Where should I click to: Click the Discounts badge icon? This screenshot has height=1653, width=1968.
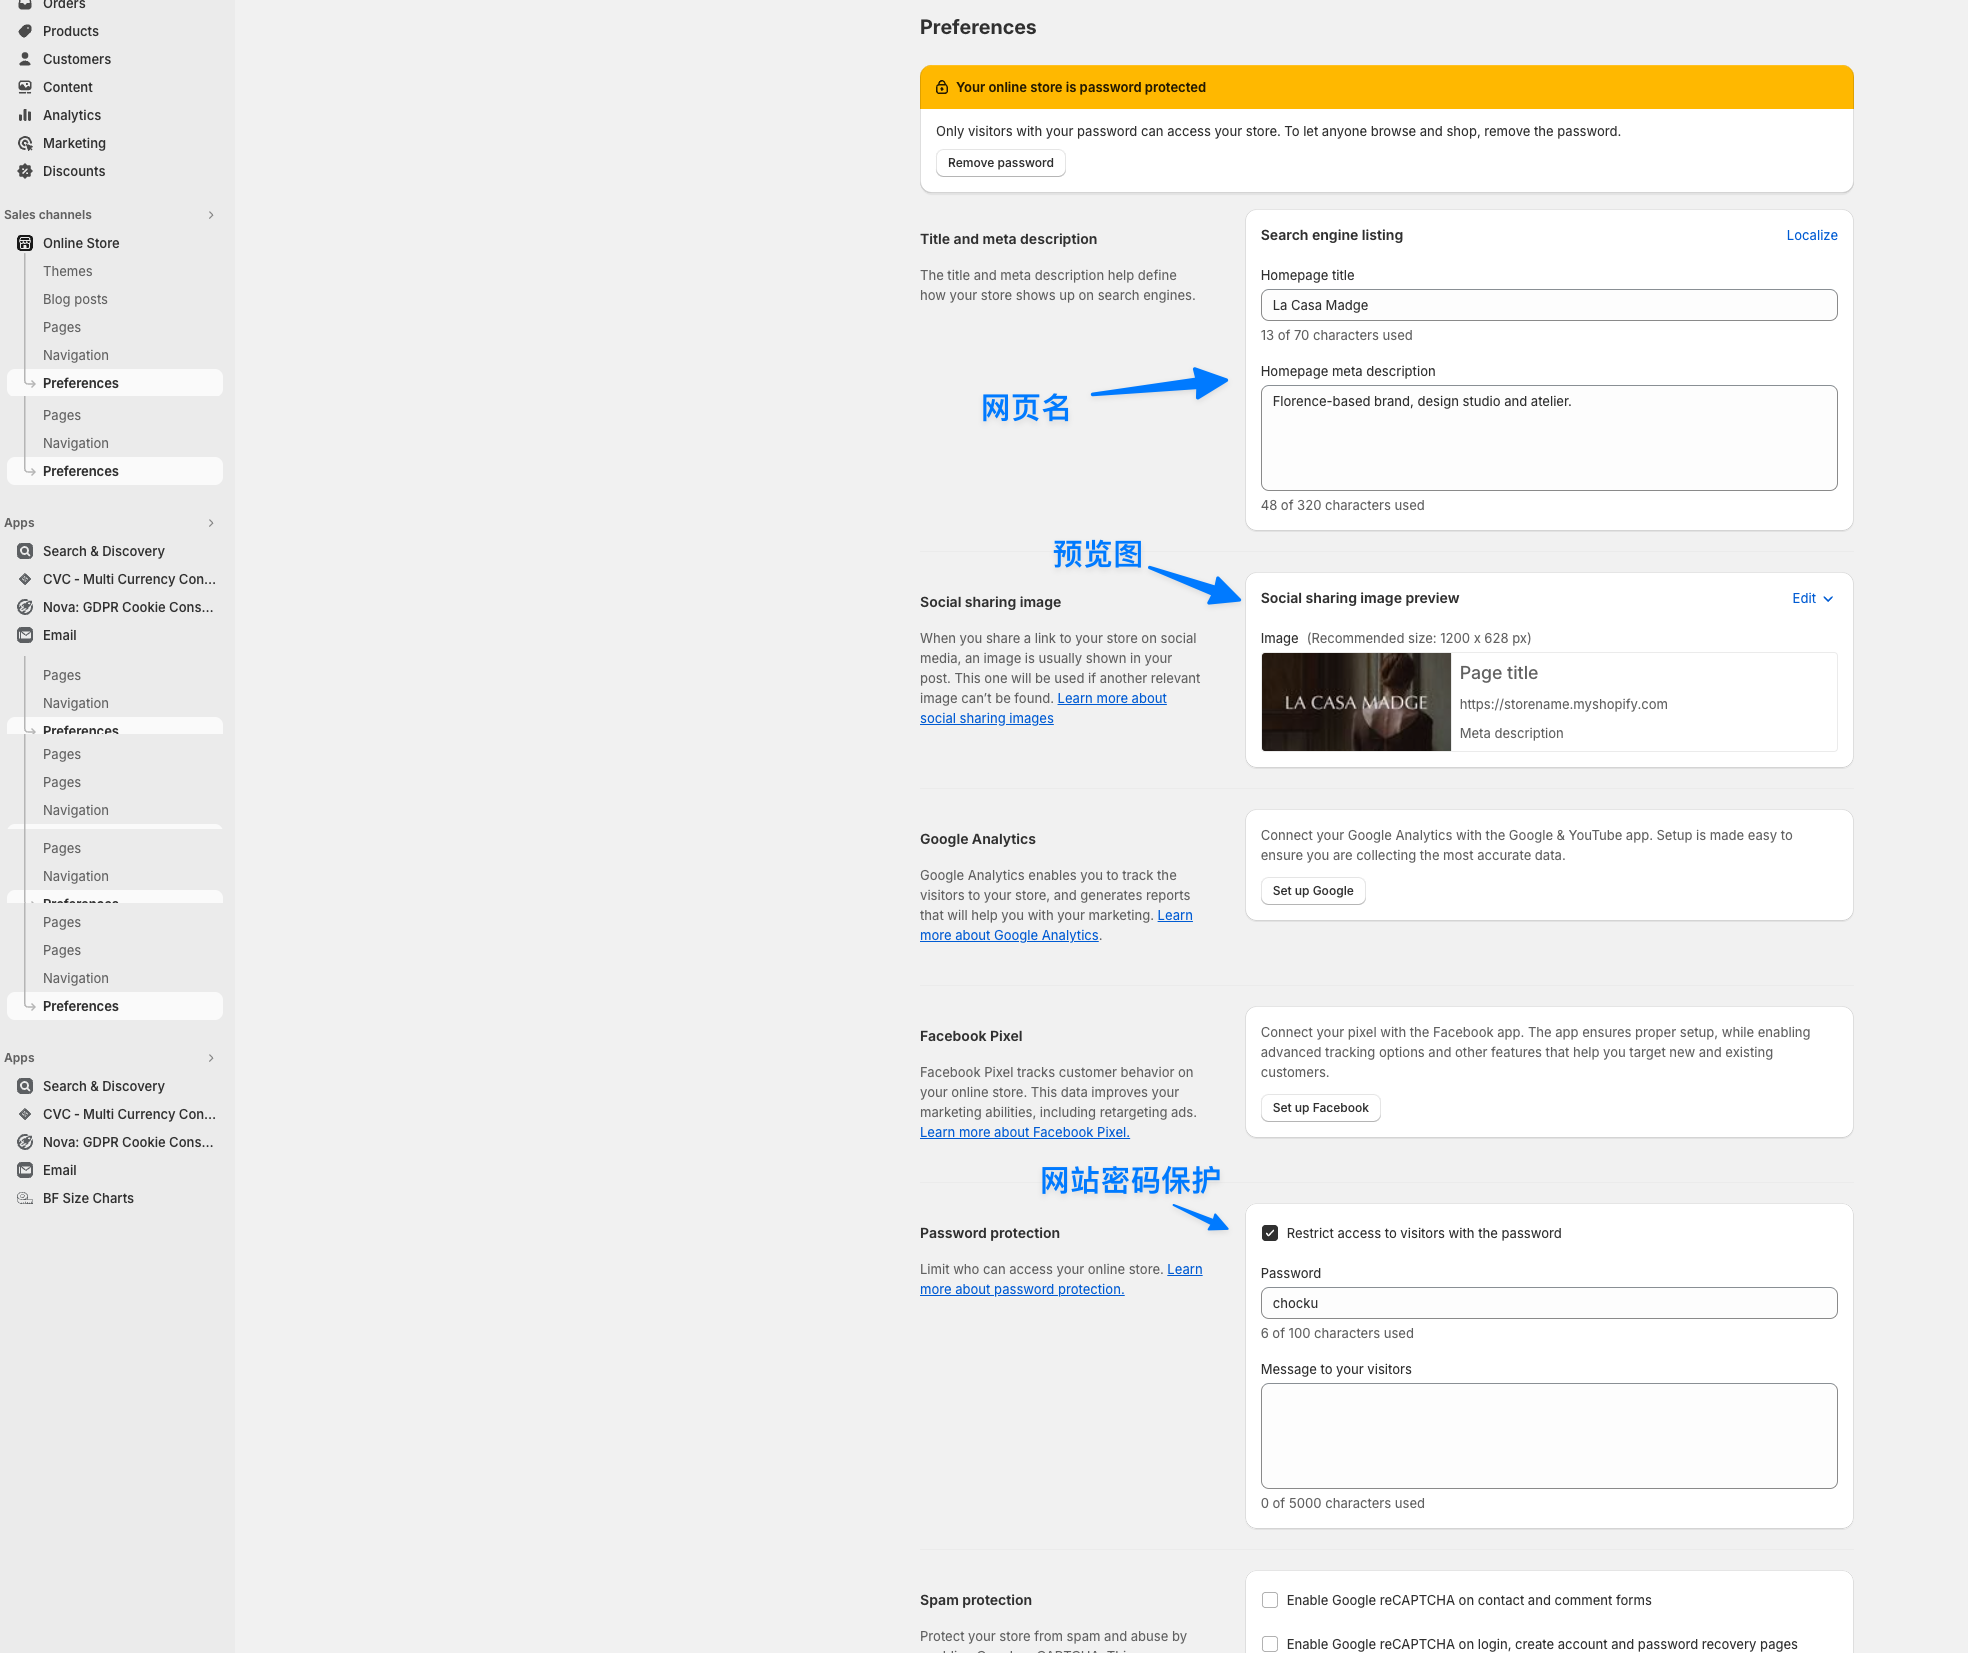25,171
